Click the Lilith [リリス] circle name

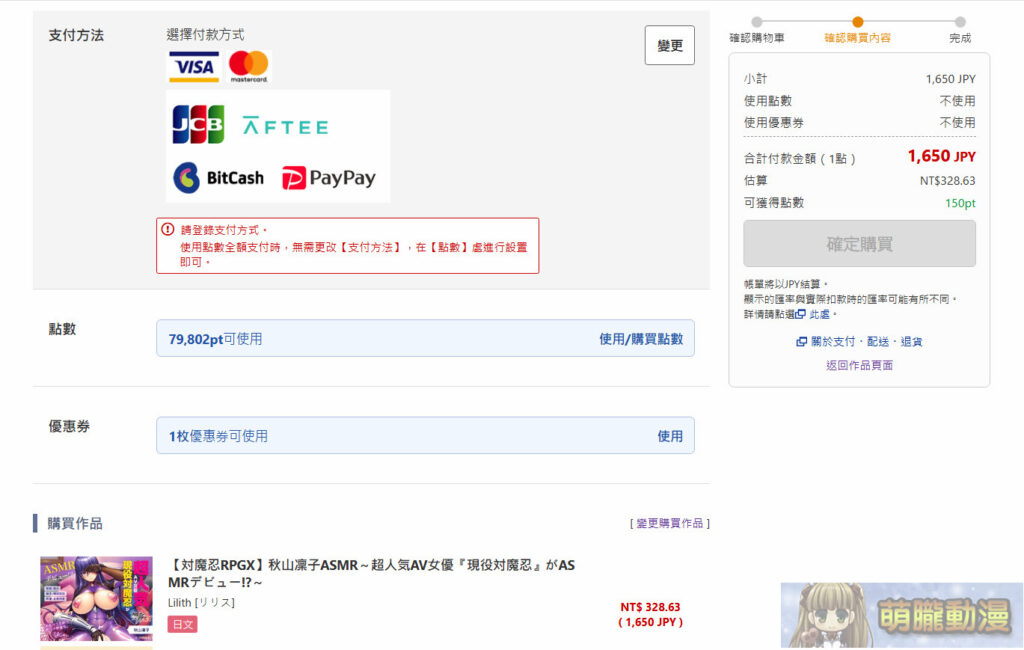point(201,602)
